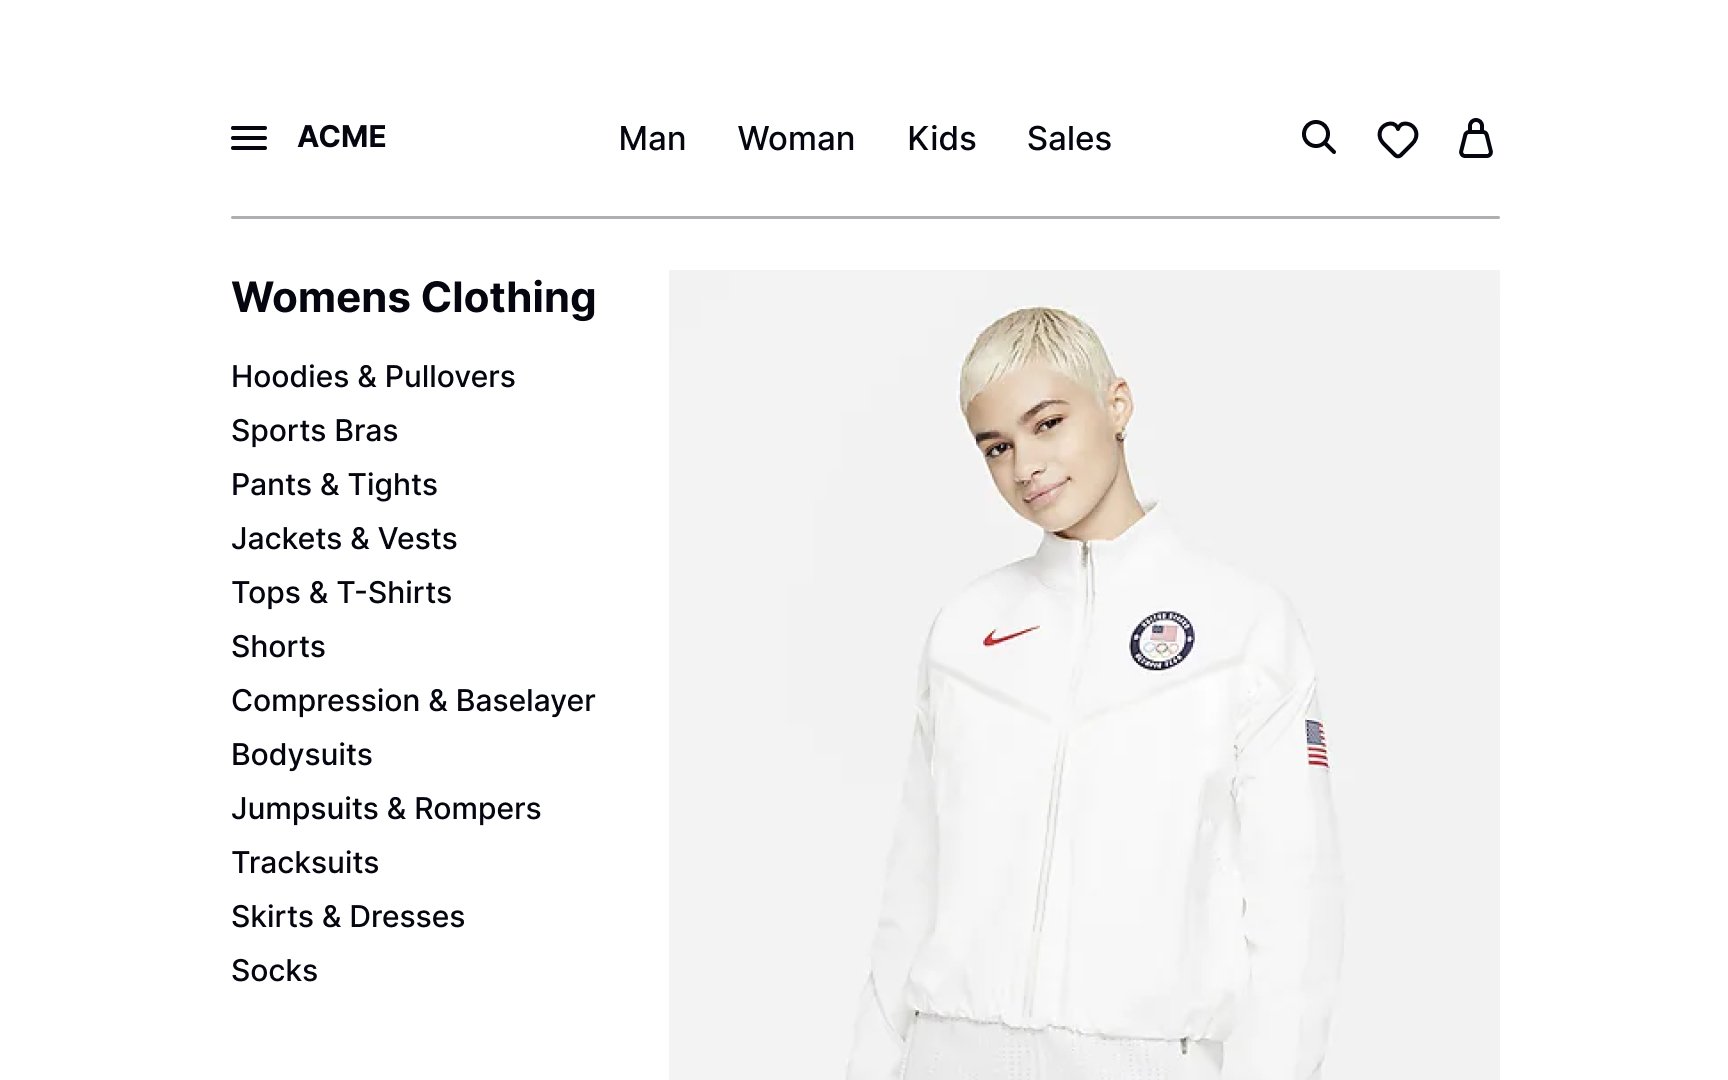Open the shopping bag icon
1728x1080 pixels.
[x=1475, y=138]
